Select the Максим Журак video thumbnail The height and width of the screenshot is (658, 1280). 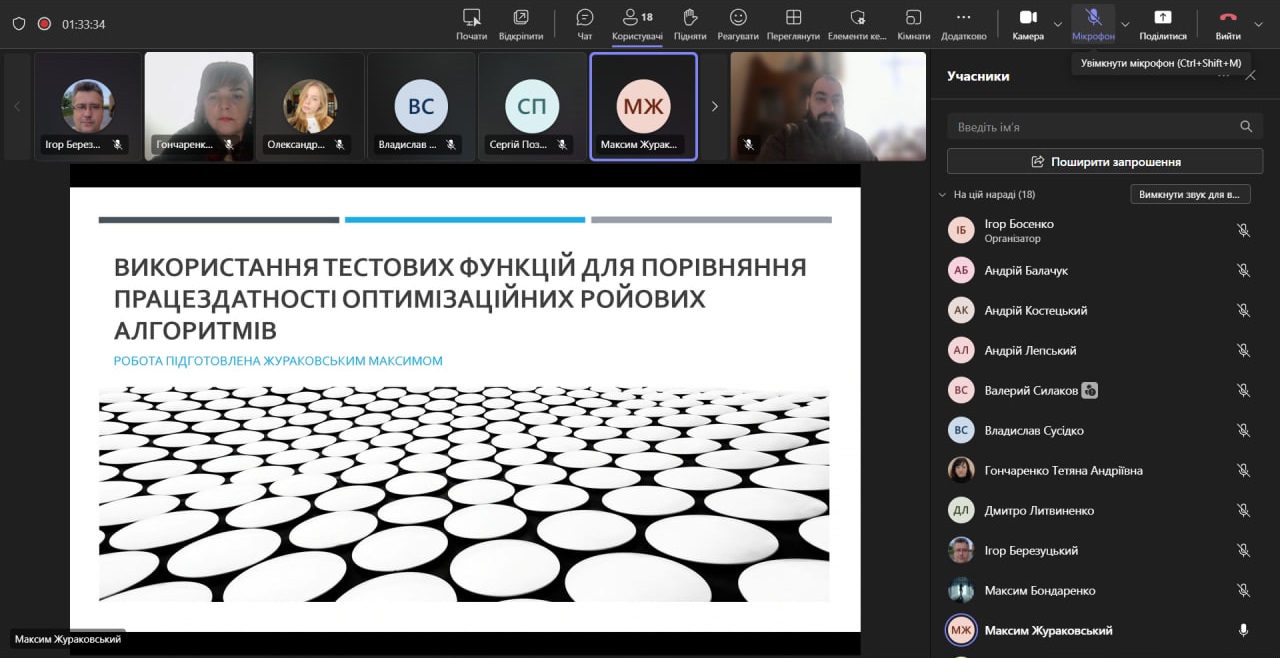[x=643, y=106]
